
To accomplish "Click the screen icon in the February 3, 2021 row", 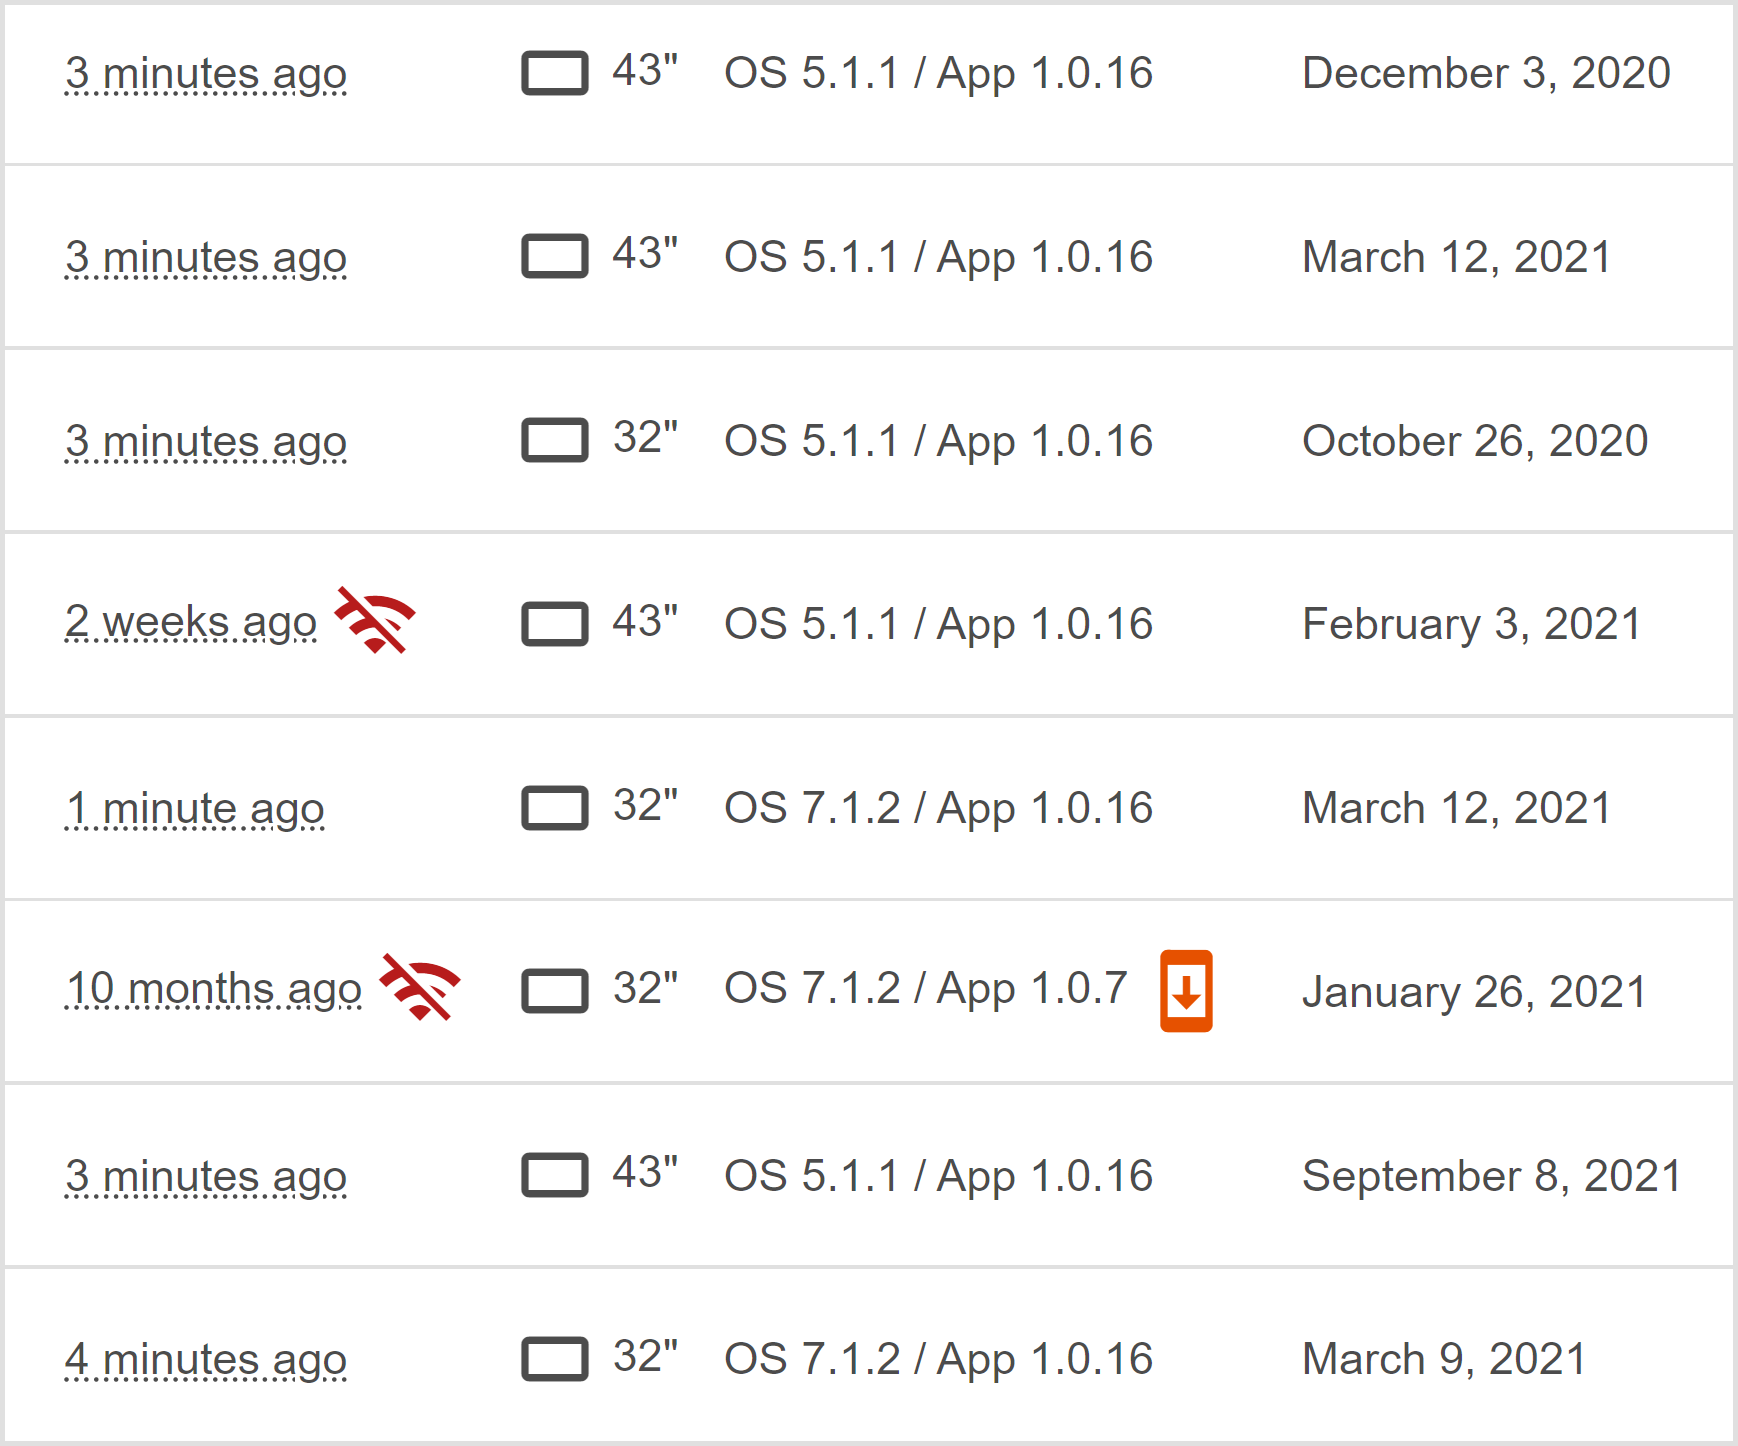I will [555, 625].
